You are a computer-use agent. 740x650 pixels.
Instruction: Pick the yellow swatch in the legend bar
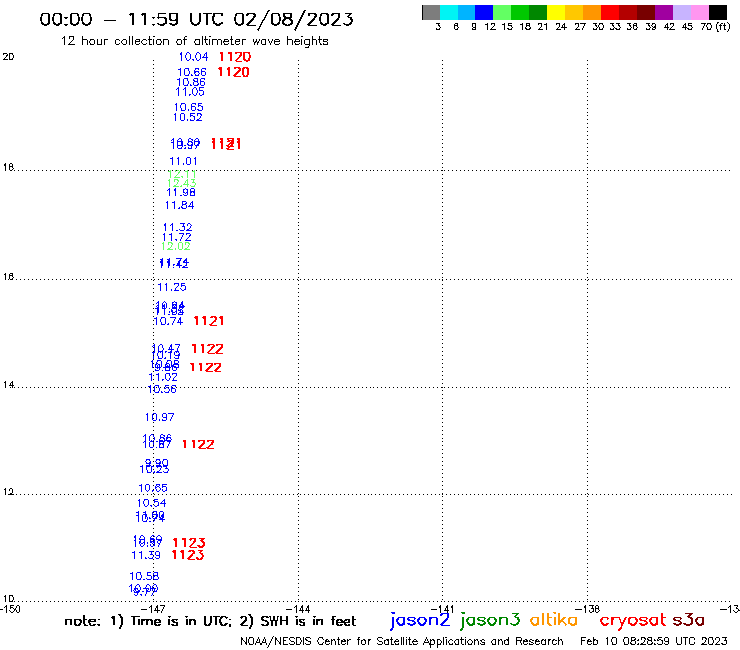556,12
